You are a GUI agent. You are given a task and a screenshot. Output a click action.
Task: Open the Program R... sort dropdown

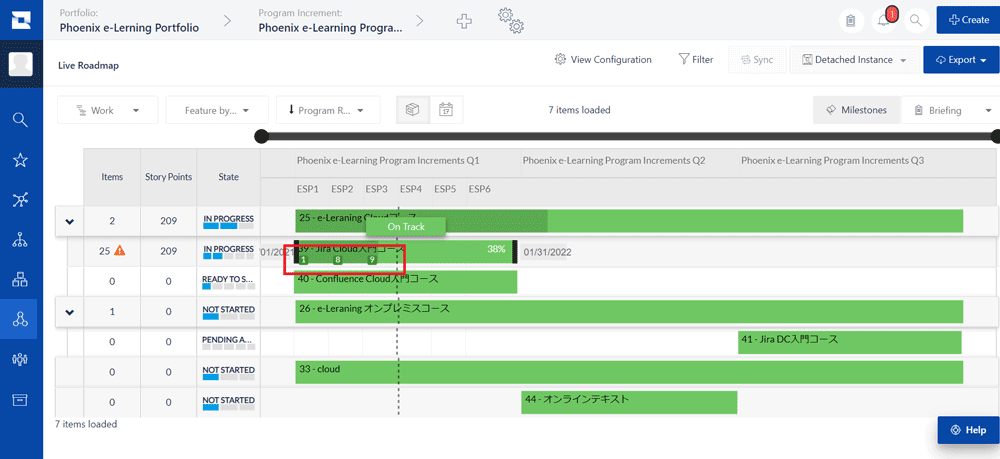click(x=328, y=110)
